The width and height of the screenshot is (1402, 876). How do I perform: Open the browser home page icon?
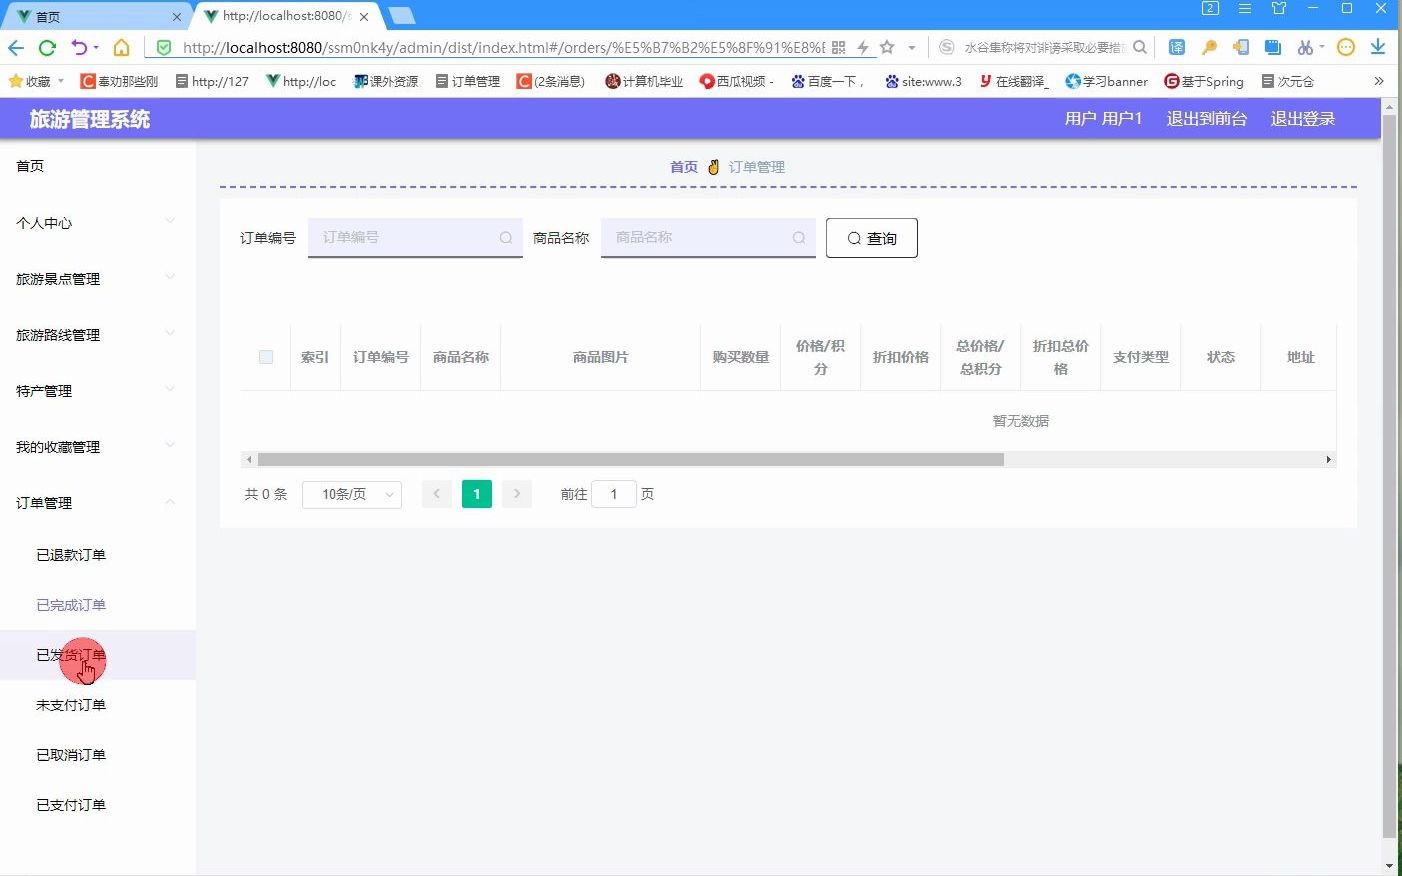[x=121, y=47]
